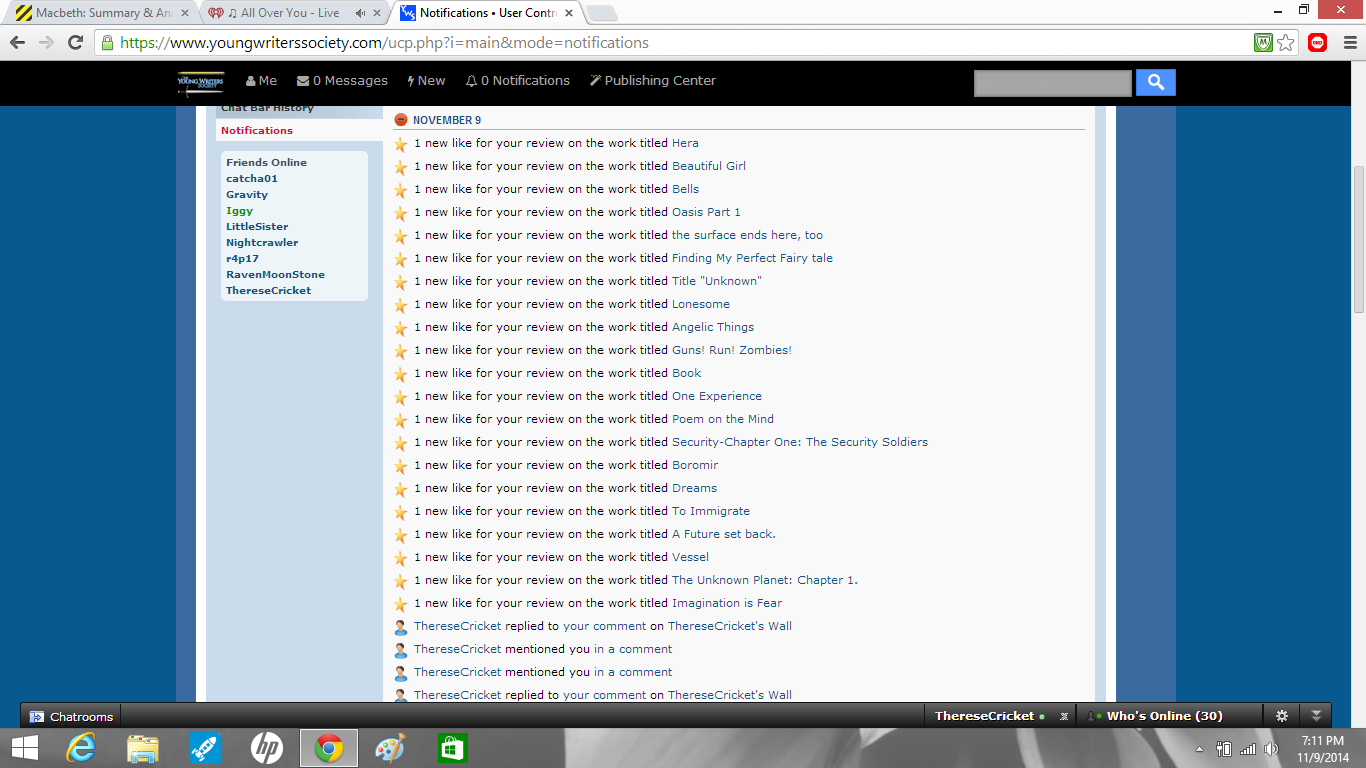Click the Young Writers Society logo
Viewport: 1366px width, 768px height.
201,84
